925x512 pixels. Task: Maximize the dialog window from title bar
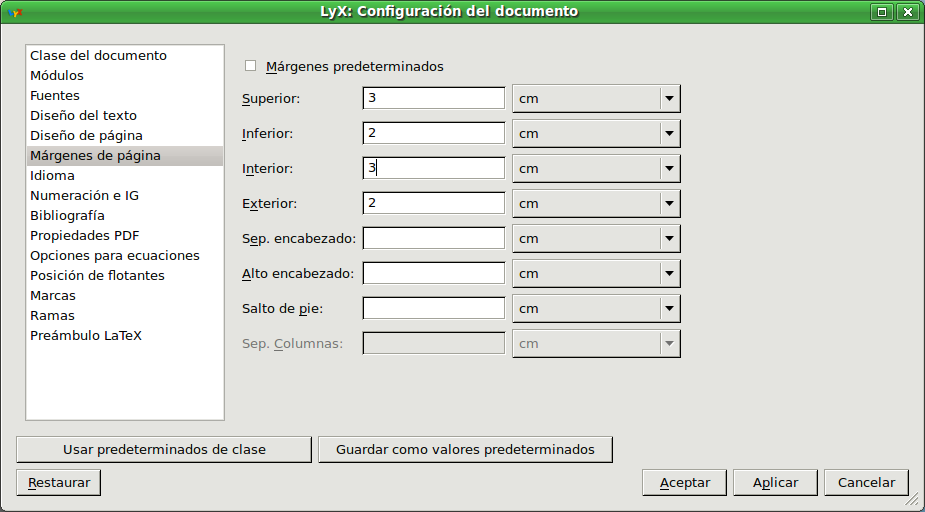tap(882, 12)
